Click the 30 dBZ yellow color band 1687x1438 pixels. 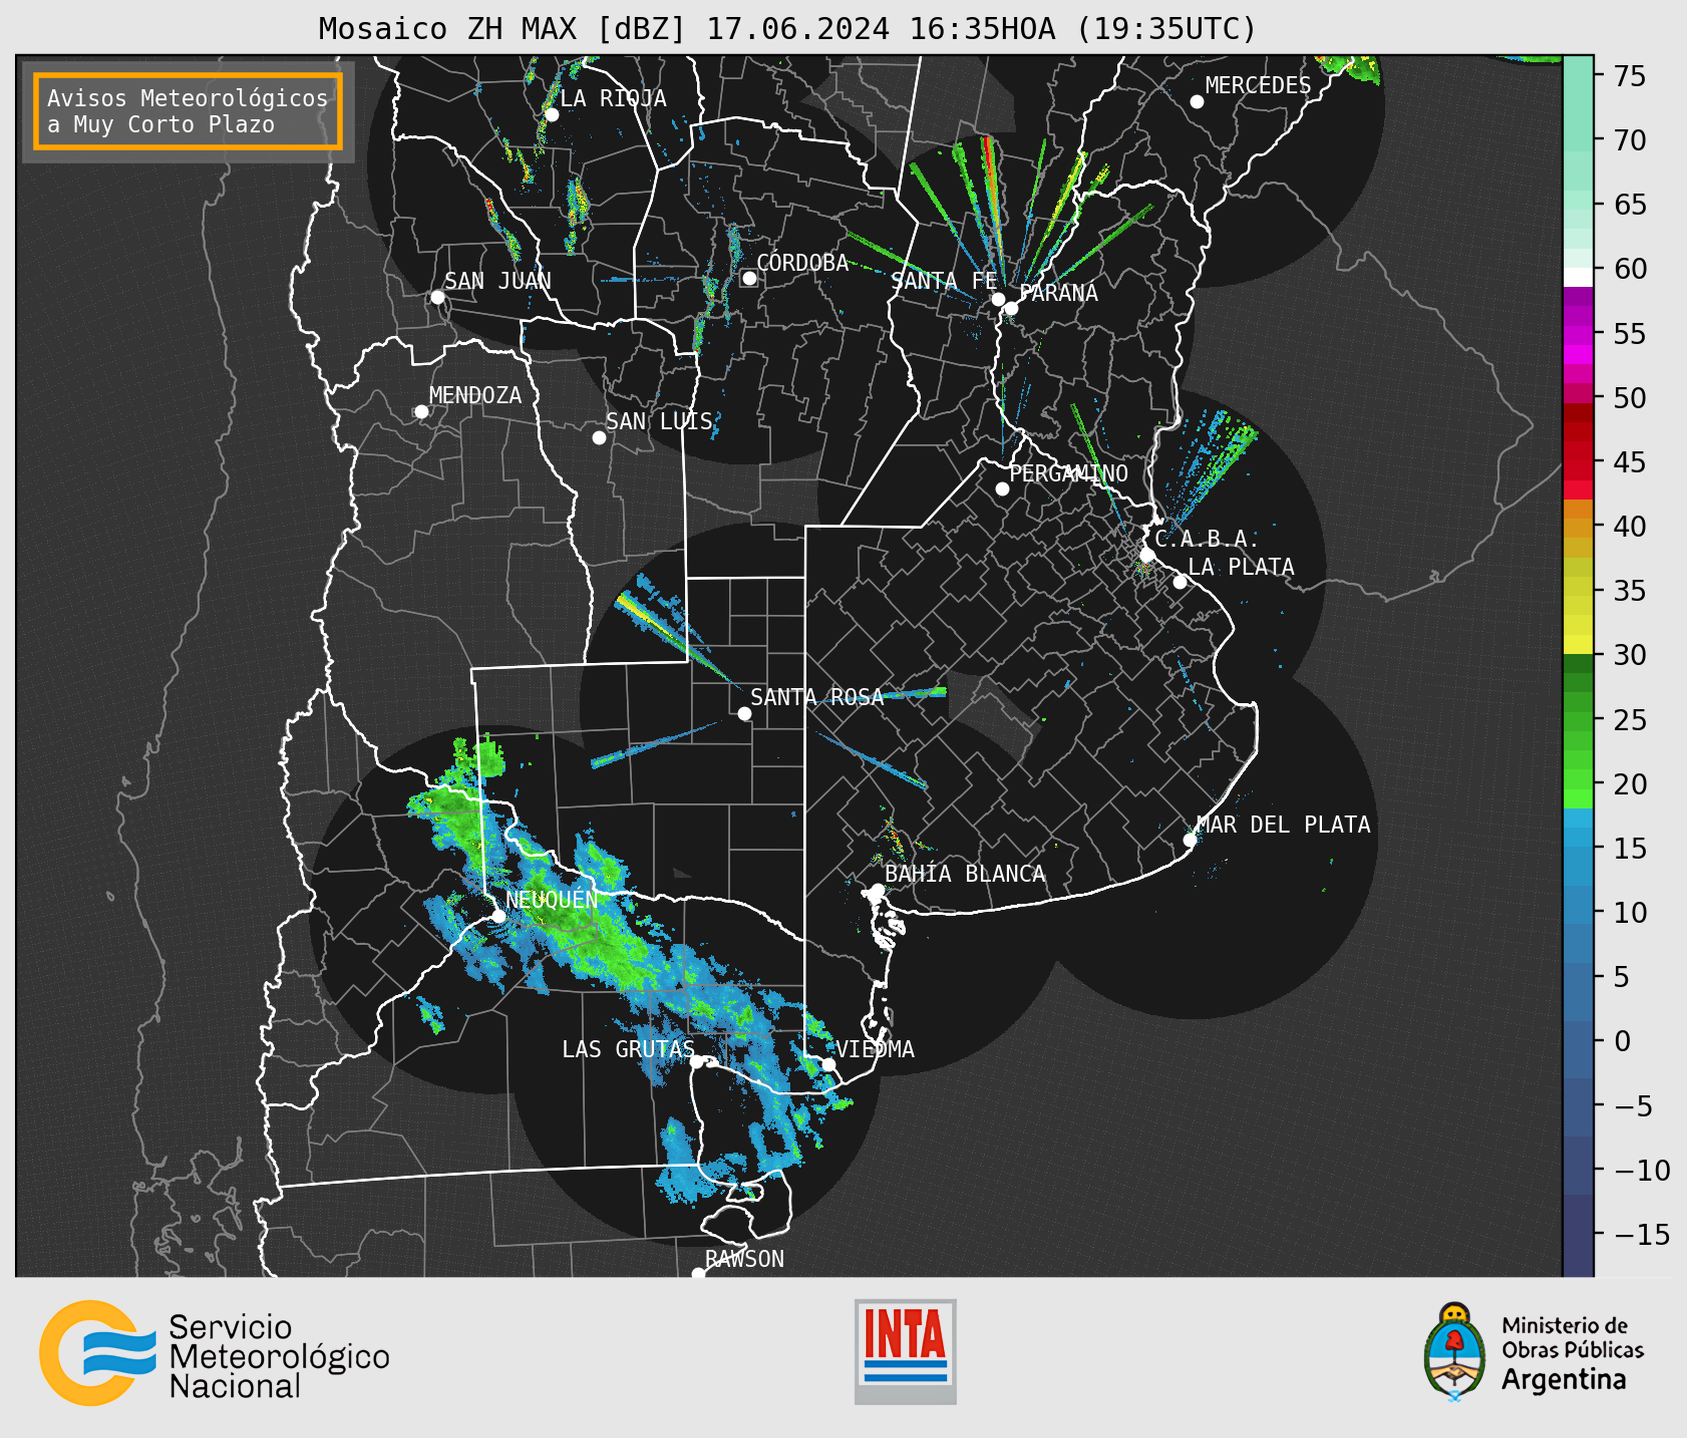pos(1578,644)
